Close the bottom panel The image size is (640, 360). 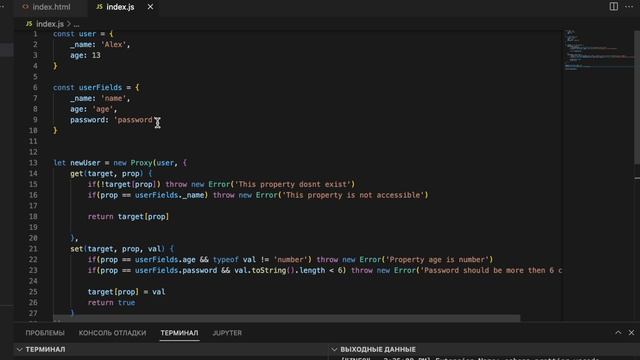631,333
